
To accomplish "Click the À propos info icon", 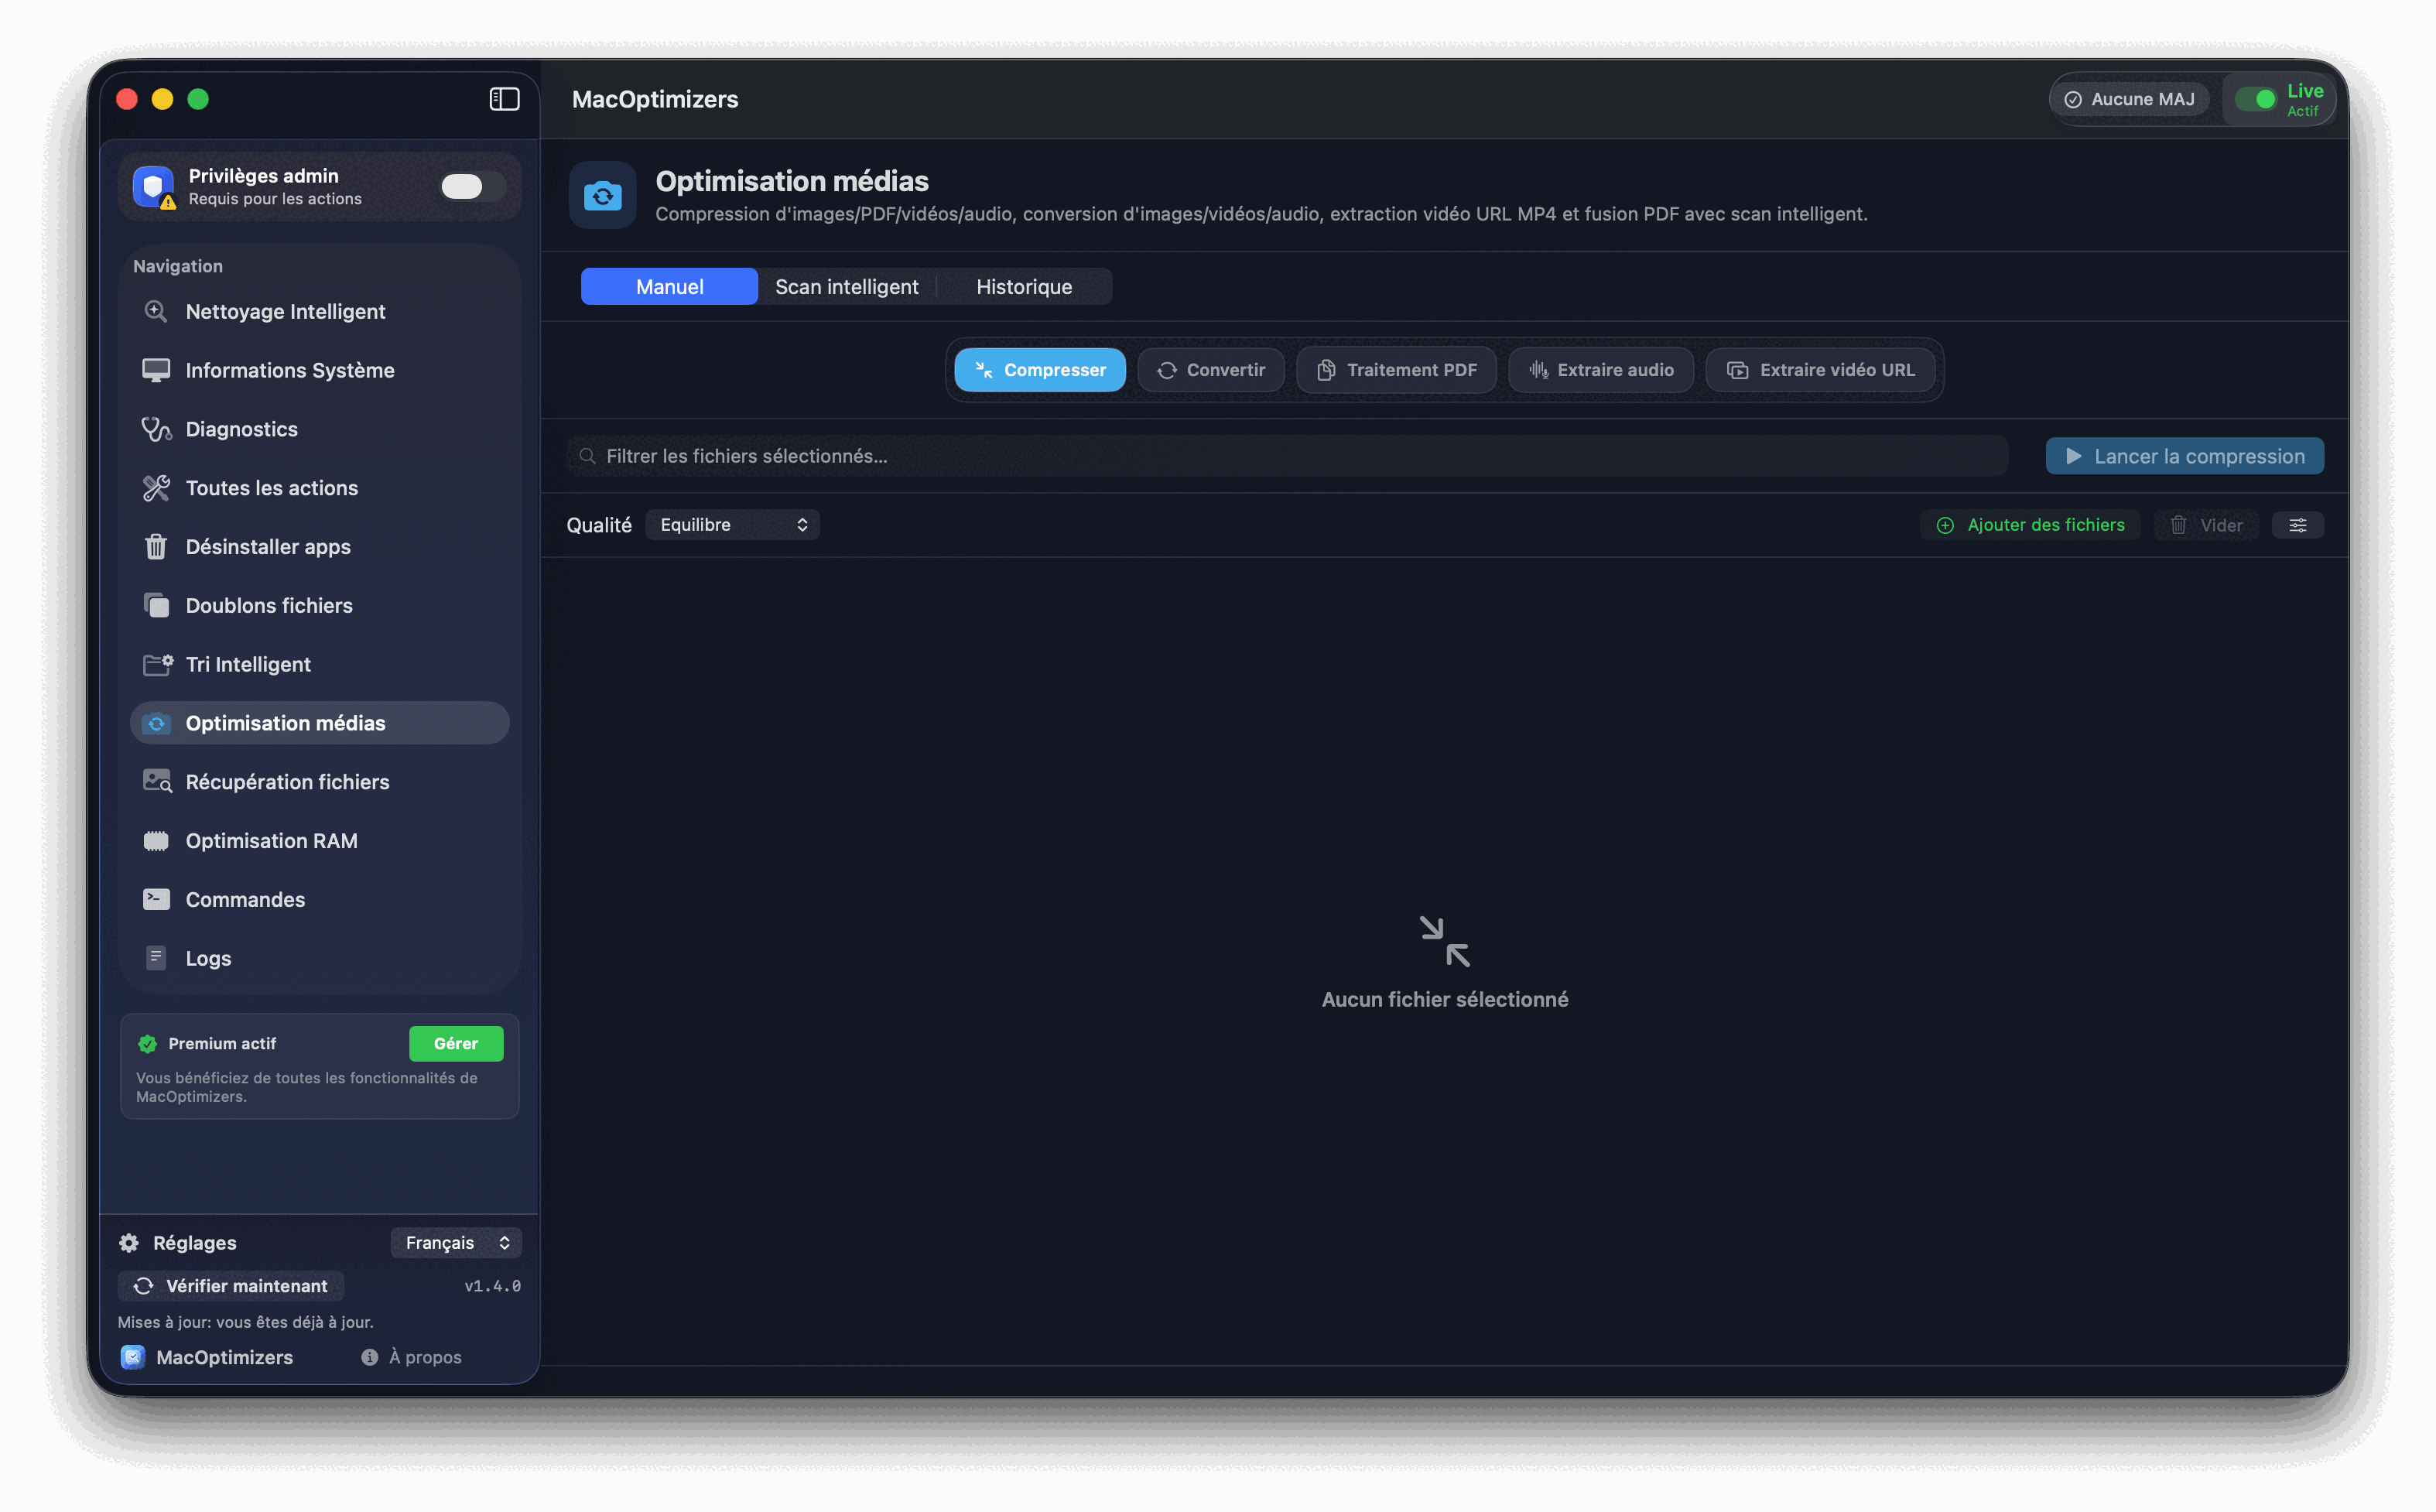I will coord(370,1357).
